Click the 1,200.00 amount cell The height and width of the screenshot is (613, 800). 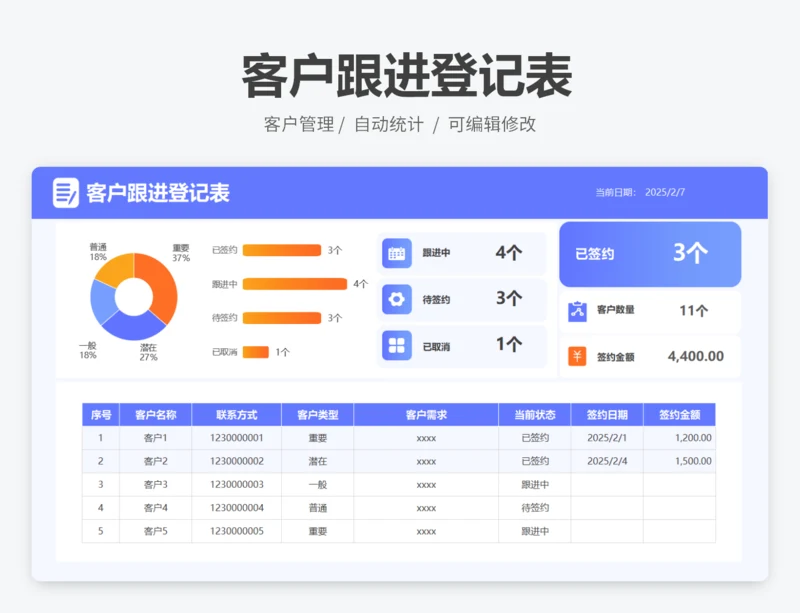(x=680, y=438)
